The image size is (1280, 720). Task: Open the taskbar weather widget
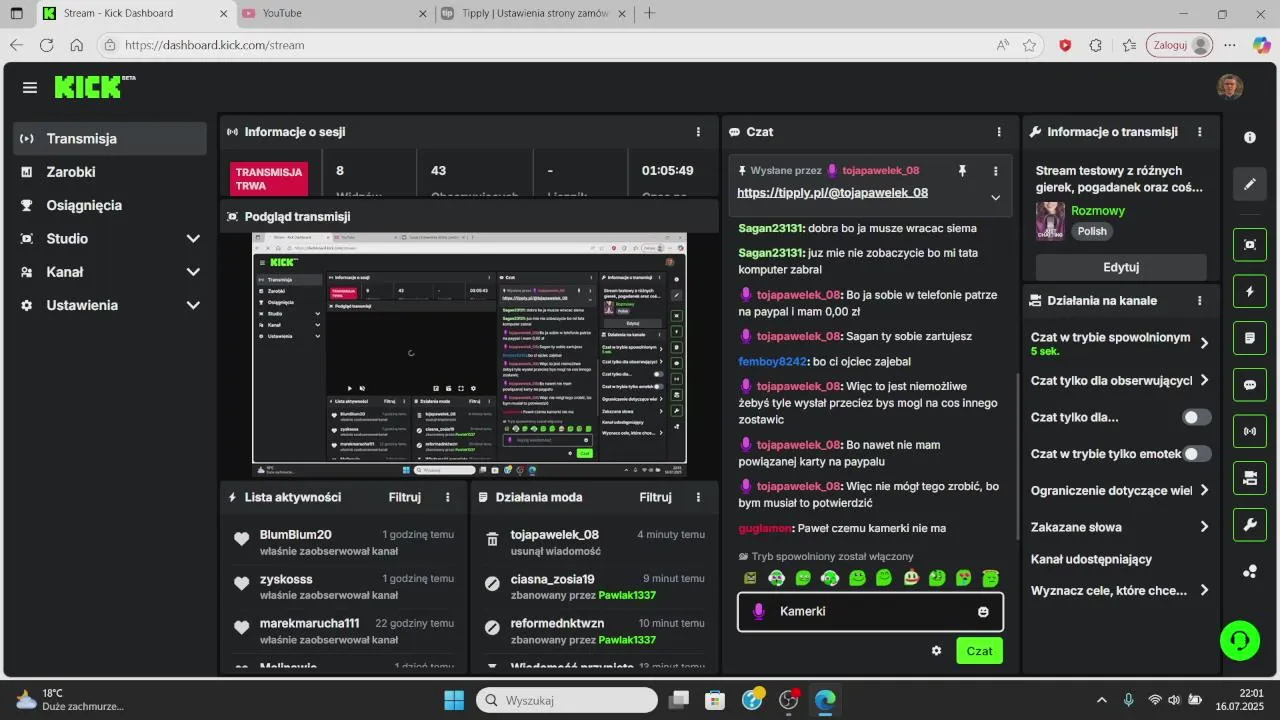[x=70, y=700]
